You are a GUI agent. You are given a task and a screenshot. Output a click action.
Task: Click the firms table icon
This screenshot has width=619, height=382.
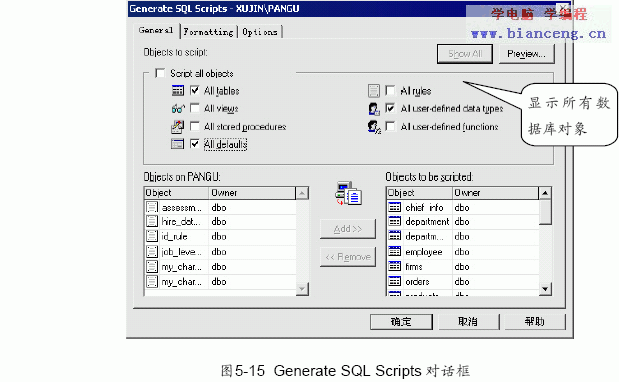395,266
